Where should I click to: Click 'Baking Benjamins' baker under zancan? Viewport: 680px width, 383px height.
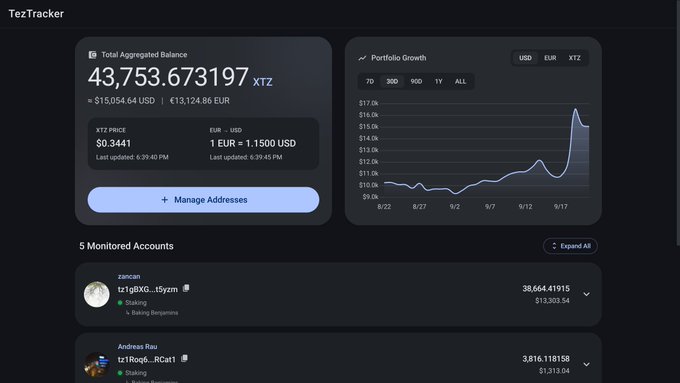click(155, 313)
